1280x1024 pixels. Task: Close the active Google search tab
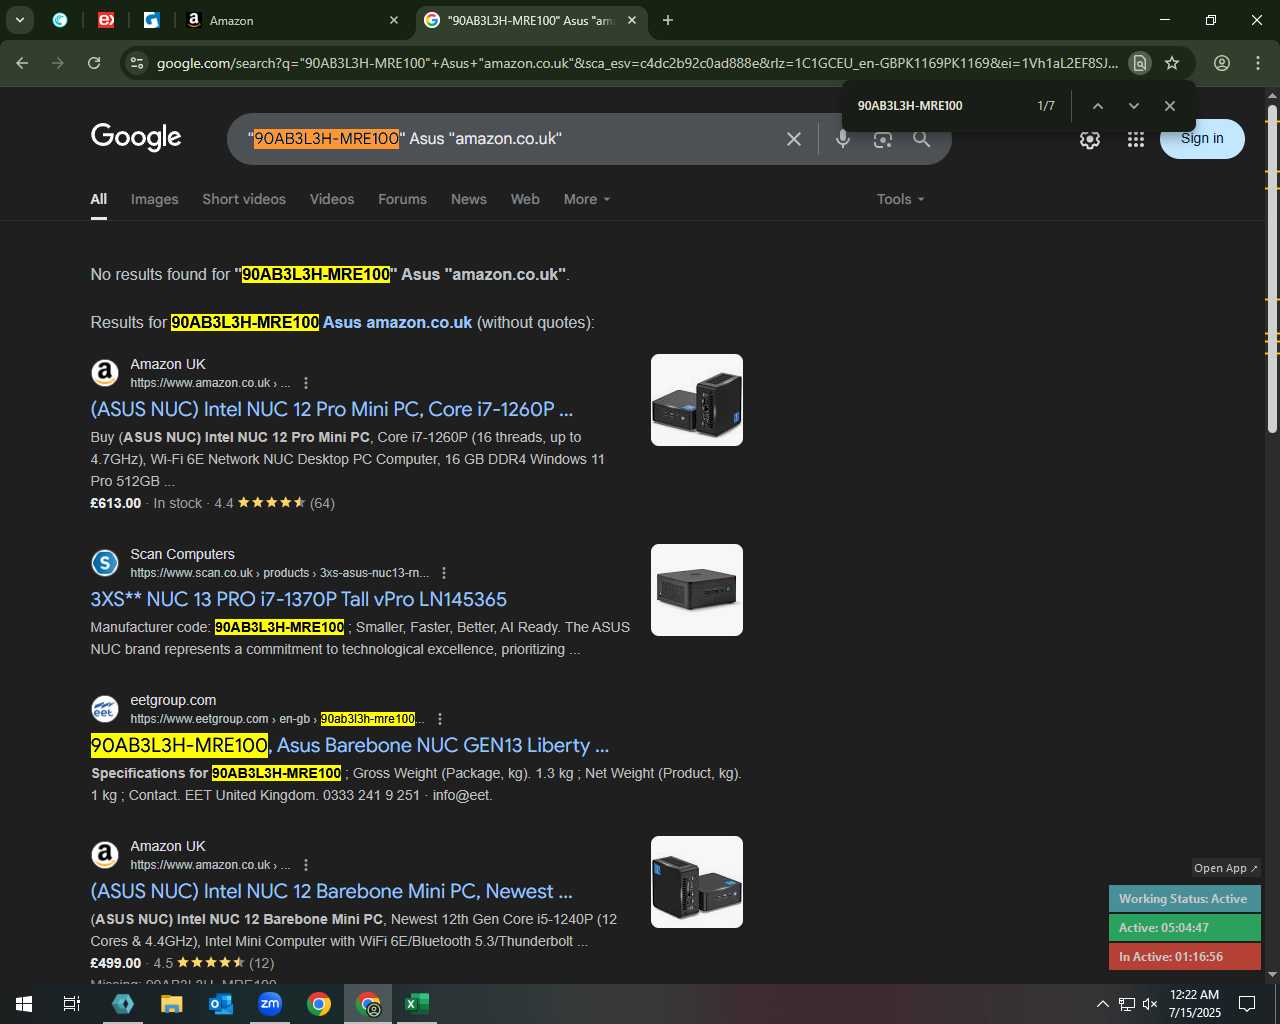(x=632, y=20)
